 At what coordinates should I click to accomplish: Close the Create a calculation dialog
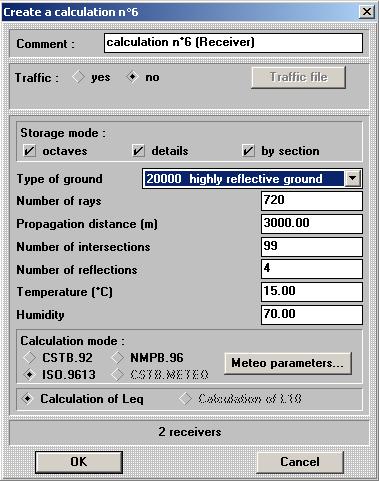367,12
